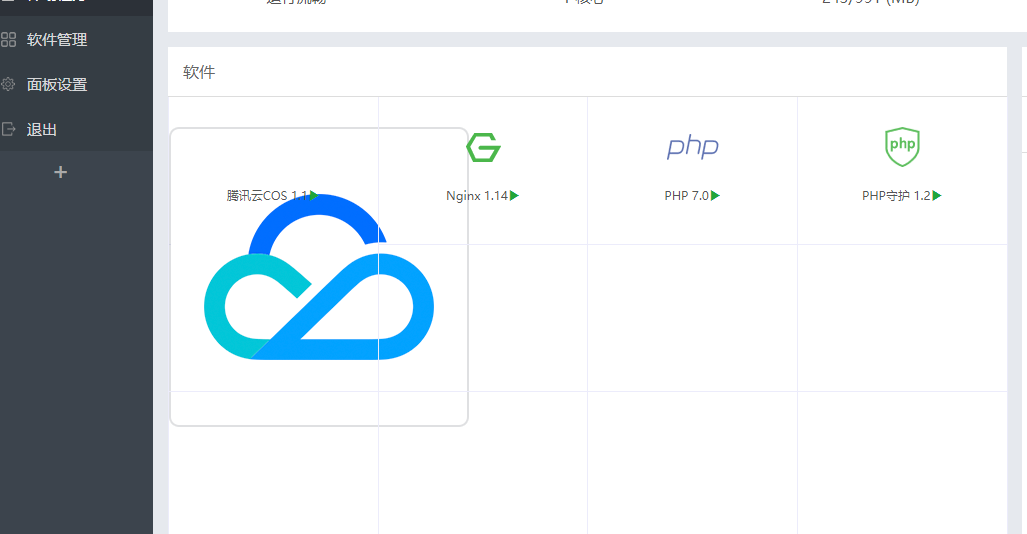Click green play arrow beside PHP 7.0
Screen dimensions: 1027x534
(715, 195)
